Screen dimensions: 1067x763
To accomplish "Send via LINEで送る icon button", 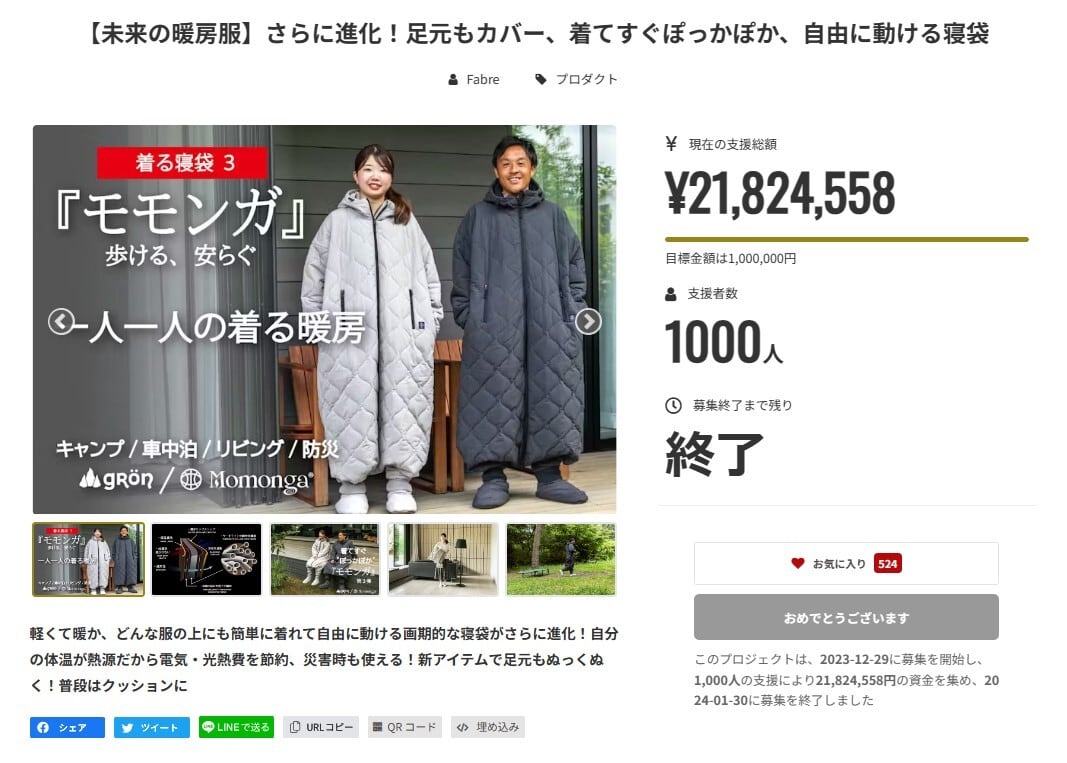I will pyautogui.click(x=236, y=727).
